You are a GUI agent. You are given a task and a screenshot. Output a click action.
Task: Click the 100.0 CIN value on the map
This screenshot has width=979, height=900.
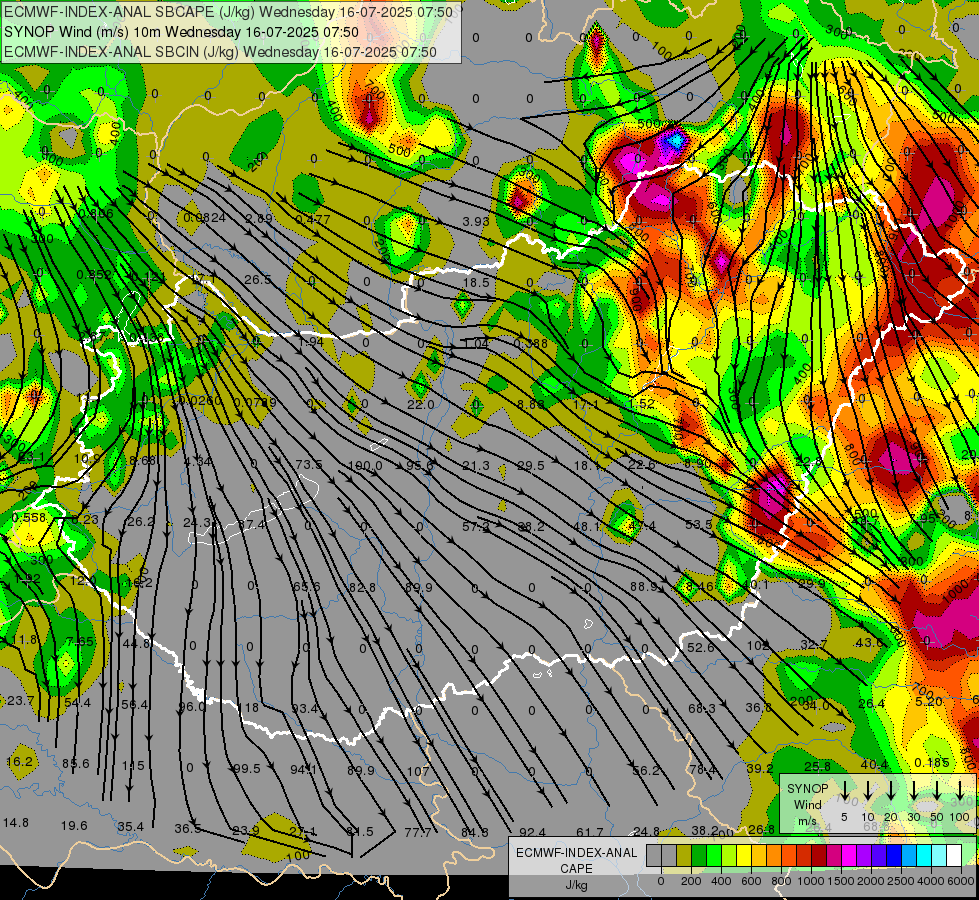pos(365,466)
